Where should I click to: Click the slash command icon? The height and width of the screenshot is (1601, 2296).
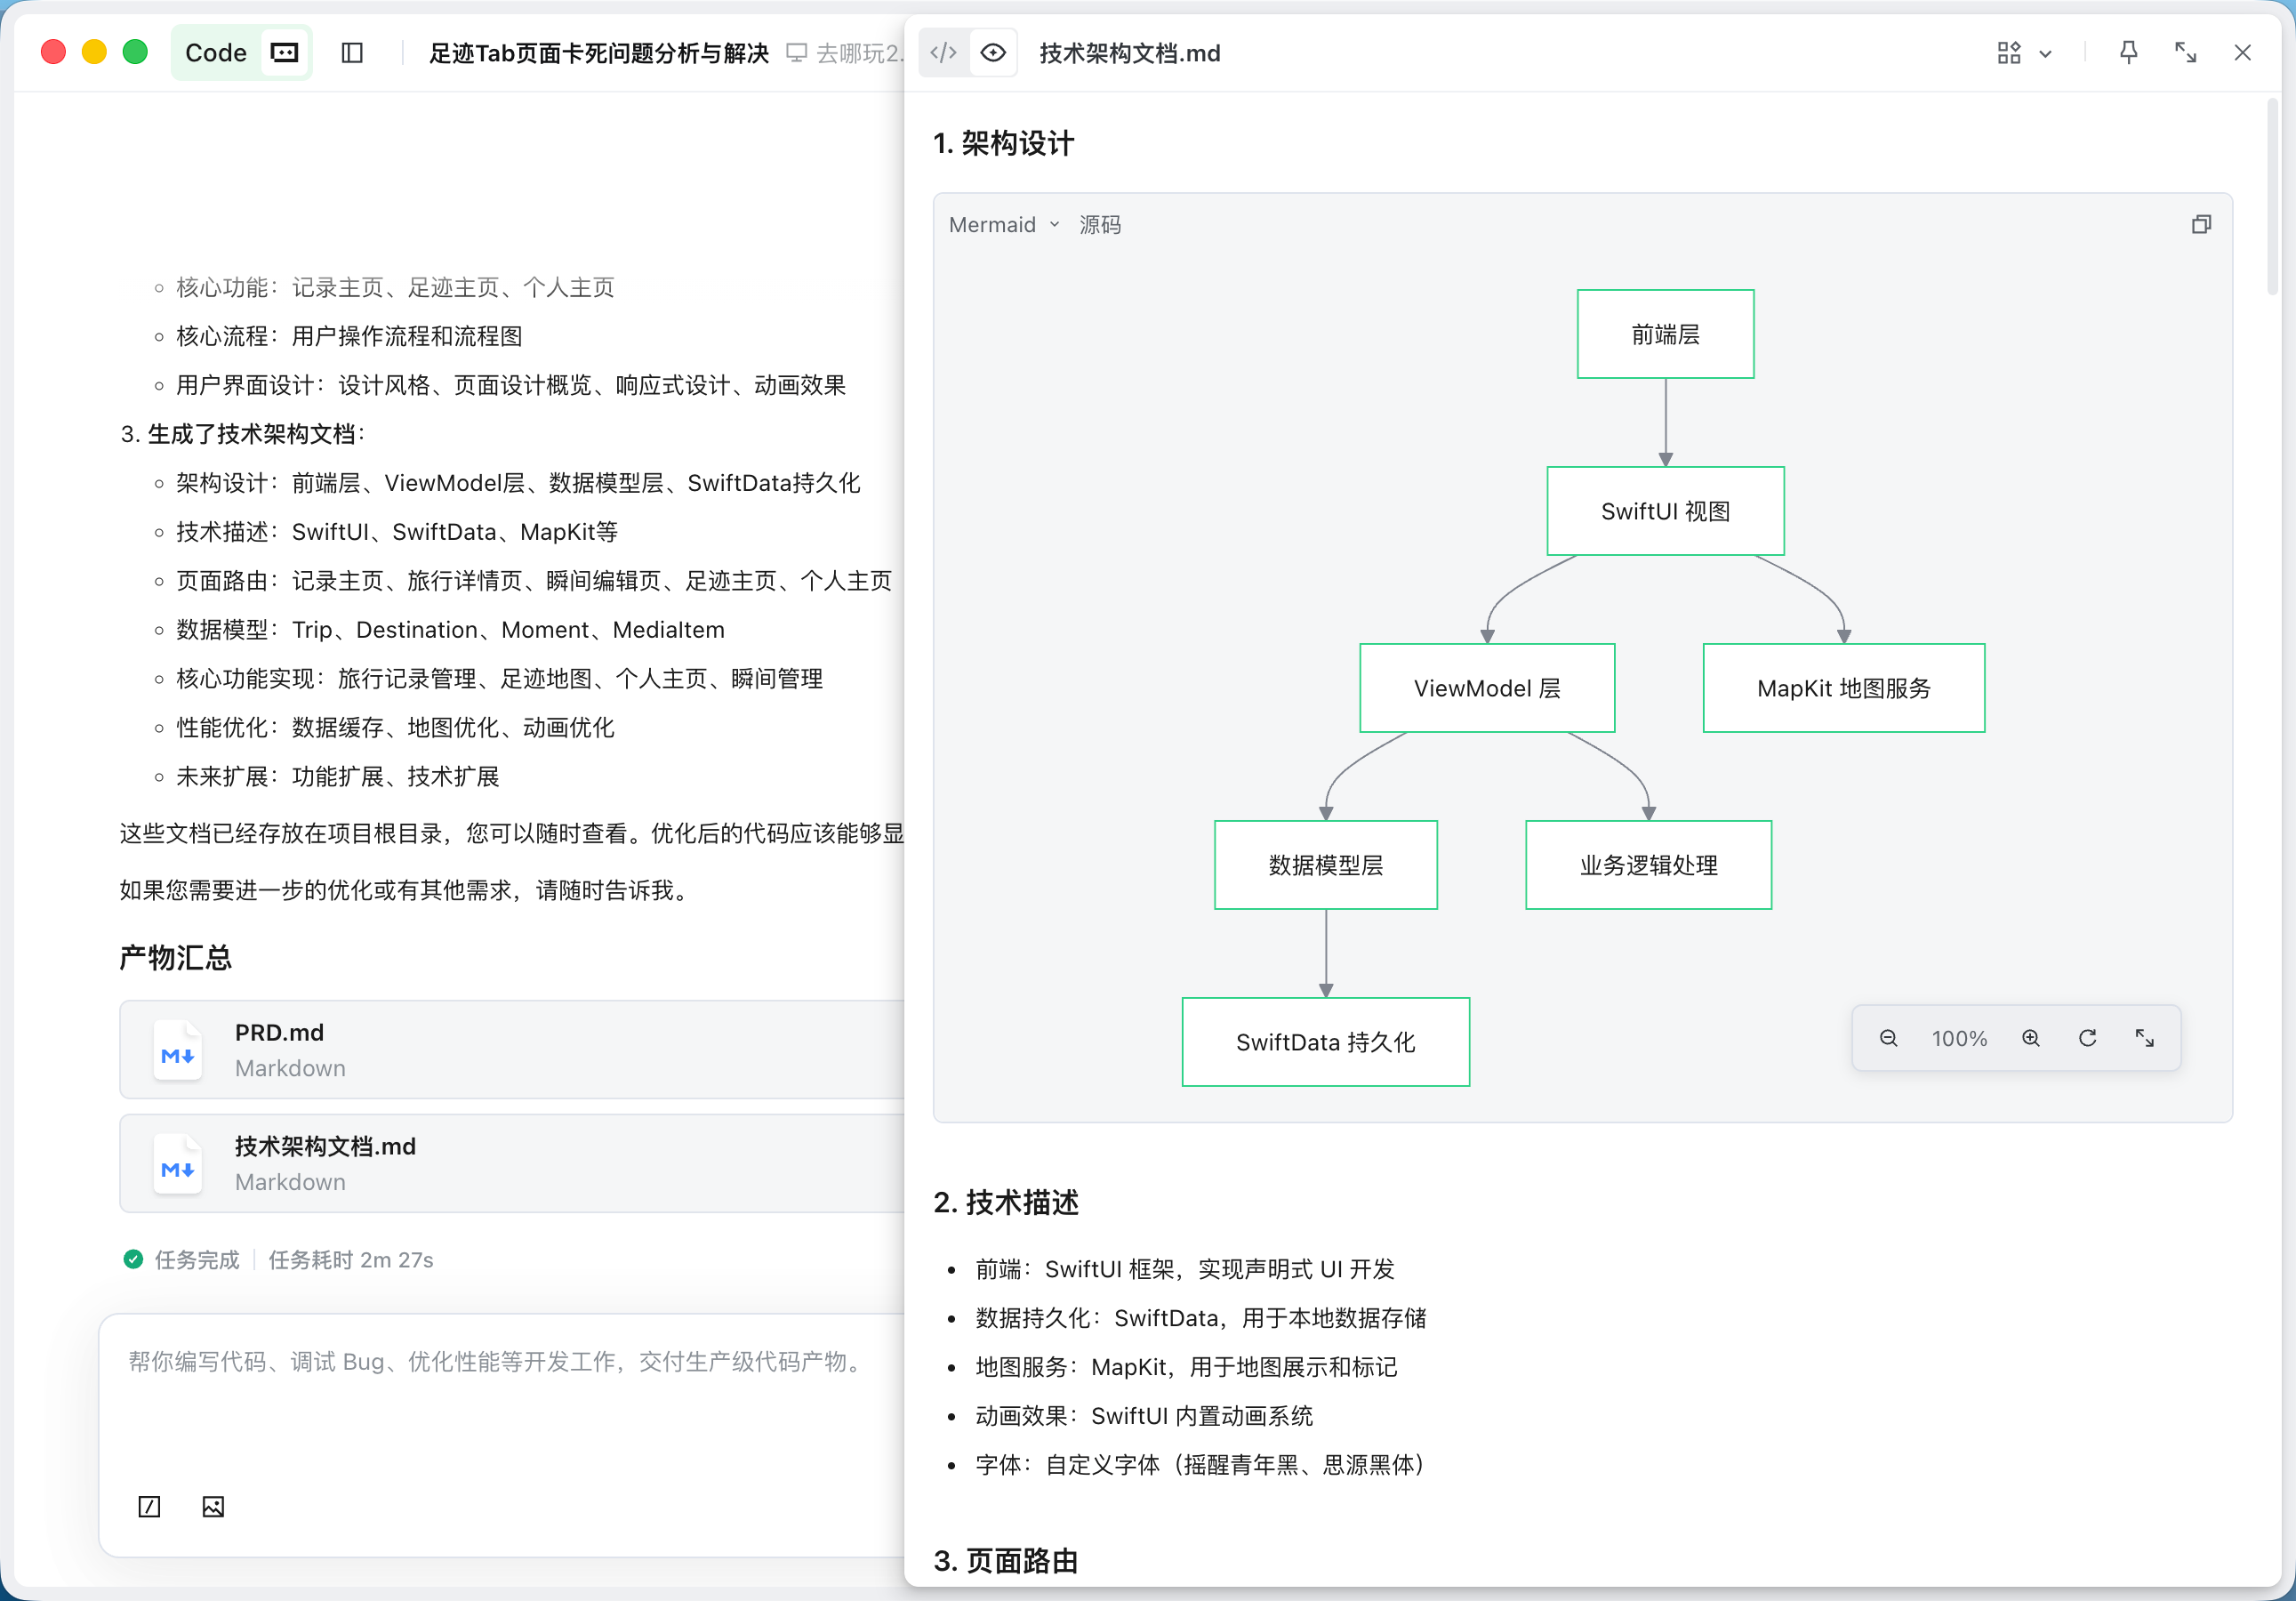pyautogui.click(x=149, y=1507)
